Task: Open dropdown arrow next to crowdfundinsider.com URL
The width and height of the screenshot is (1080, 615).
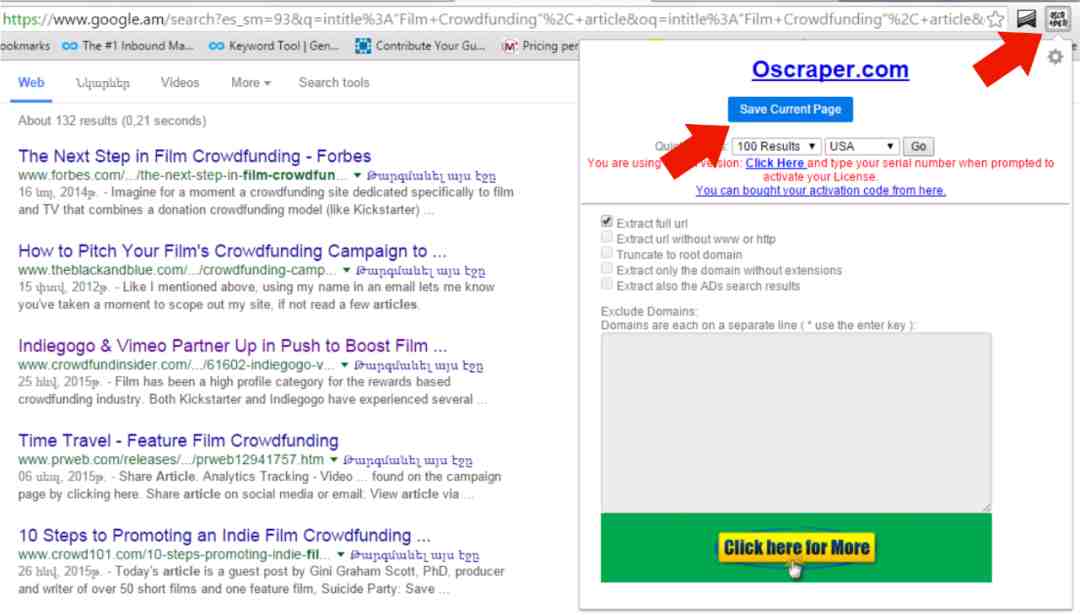Action: point(344,365)
